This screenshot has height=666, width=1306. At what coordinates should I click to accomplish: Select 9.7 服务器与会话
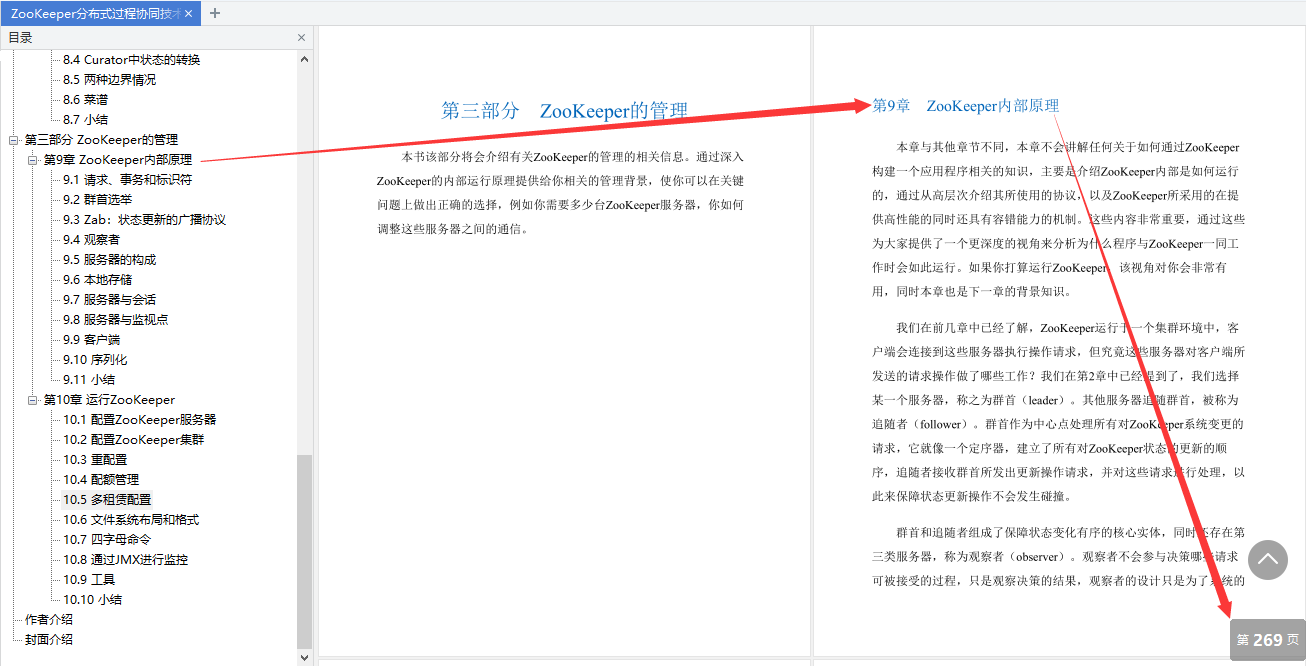pos(109,300)
